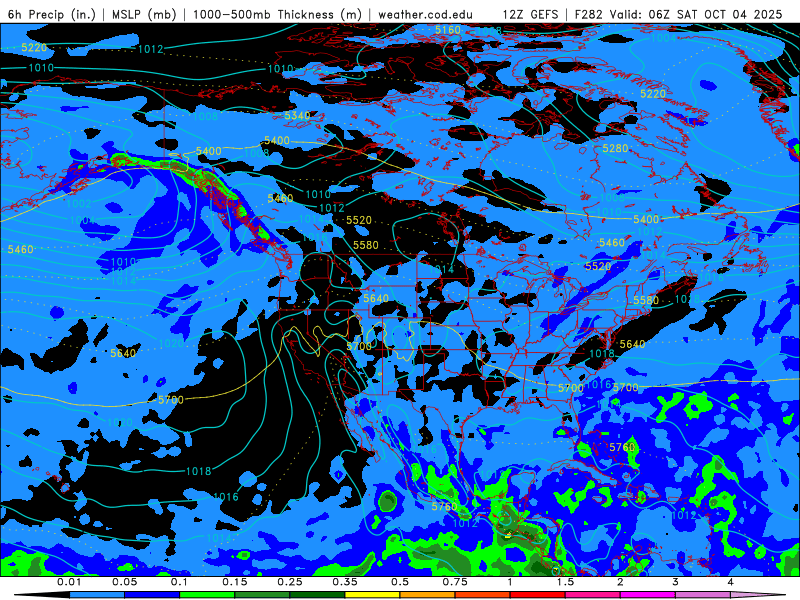Click the '0.01' legend value
The image size is (800, 600).
[69, 582]
